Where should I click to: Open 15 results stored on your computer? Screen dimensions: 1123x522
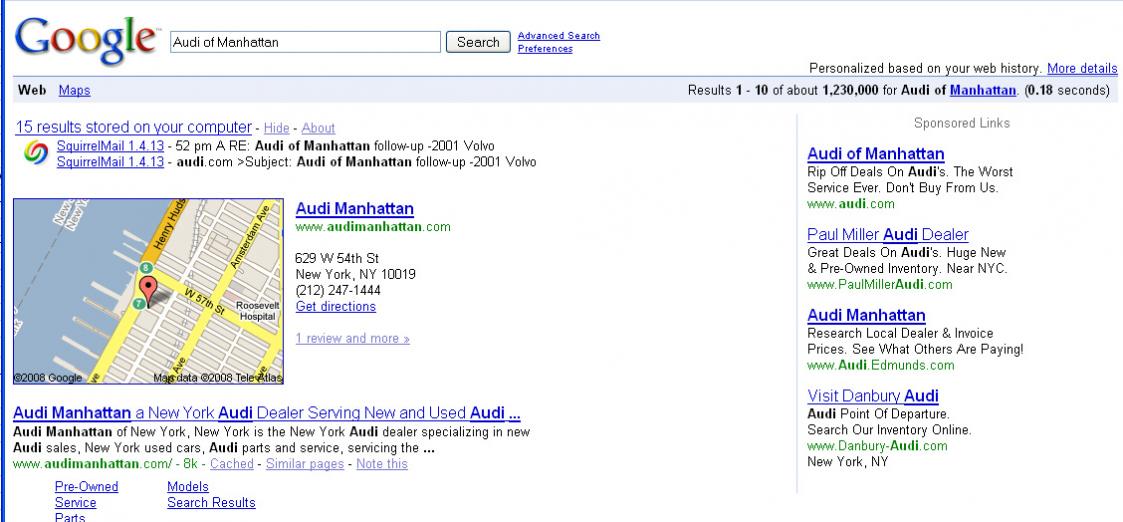pyautogui.click(x=133, y=127)
